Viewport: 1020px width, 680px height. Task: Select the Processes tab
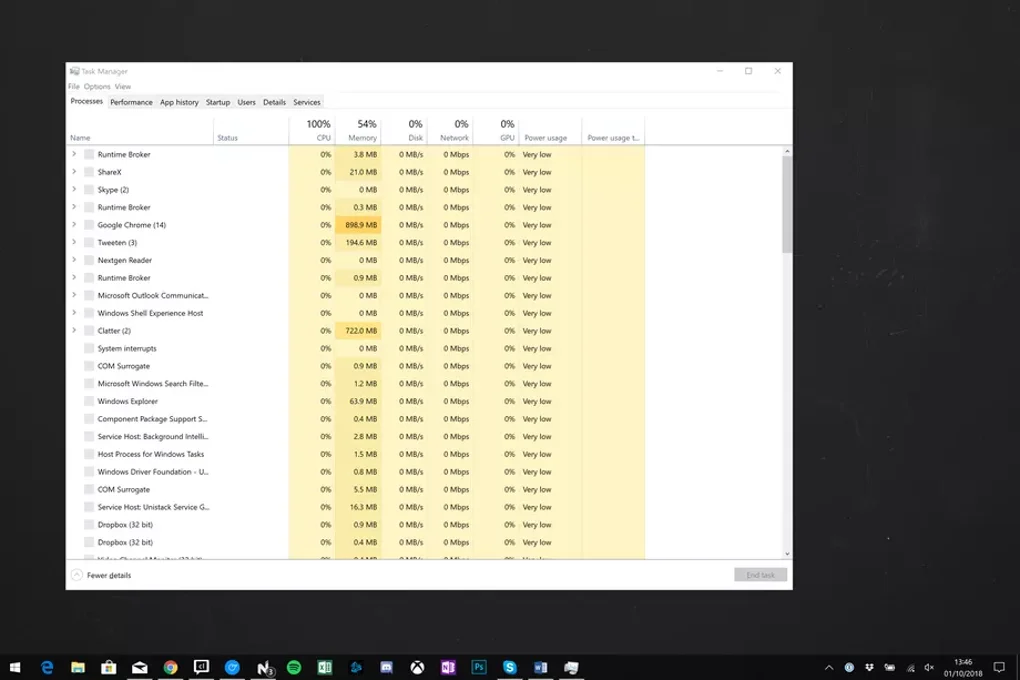(x=87, y=102)
